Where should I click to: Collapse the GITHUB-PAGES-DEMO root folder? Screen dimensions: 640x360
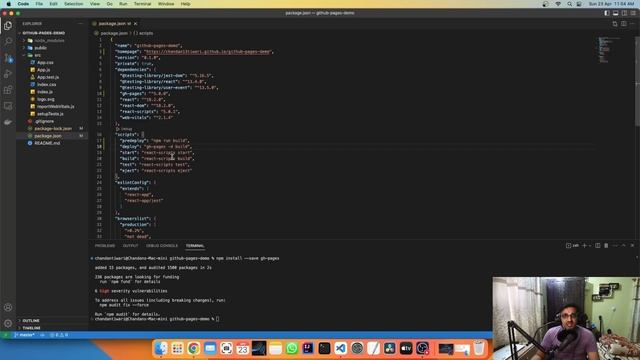coord(44,33)
